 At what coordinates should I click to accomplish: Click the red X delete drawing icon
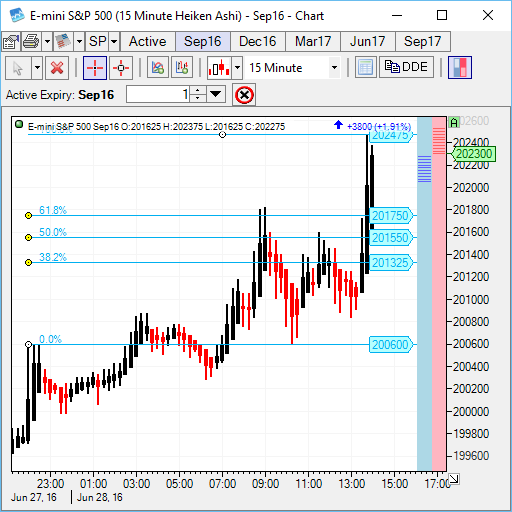coord(57,68)
